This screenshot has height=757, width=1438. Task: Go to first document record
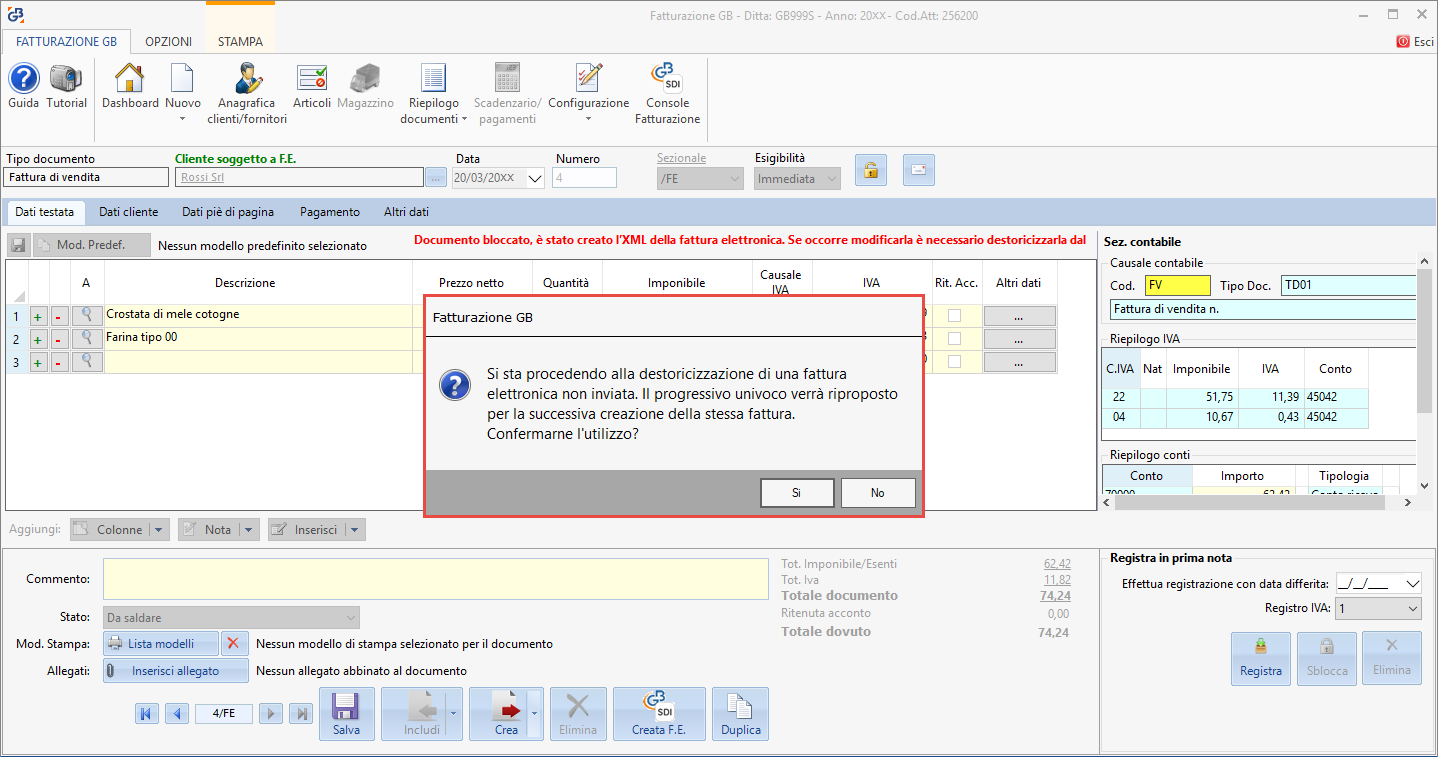(x=146, y=714)
